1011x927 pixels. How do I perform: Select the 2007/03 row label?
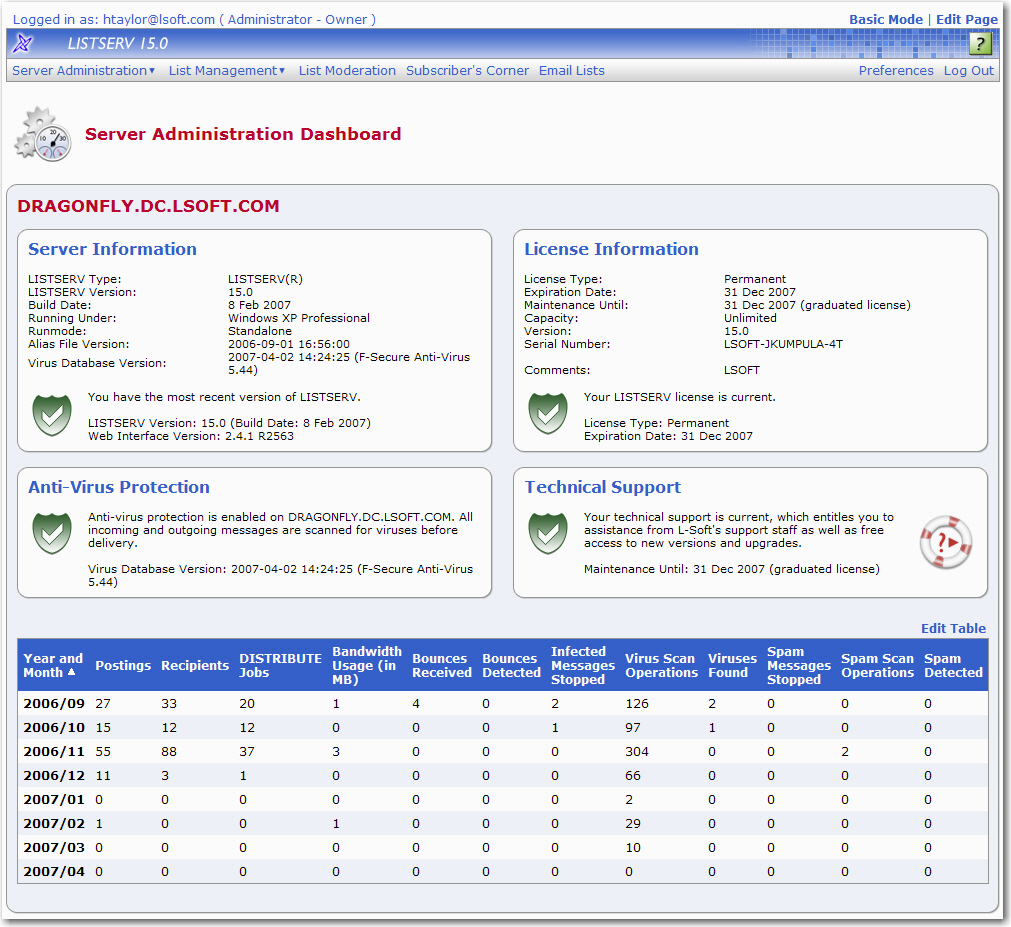pyautogui.click(x=54, y=847)
